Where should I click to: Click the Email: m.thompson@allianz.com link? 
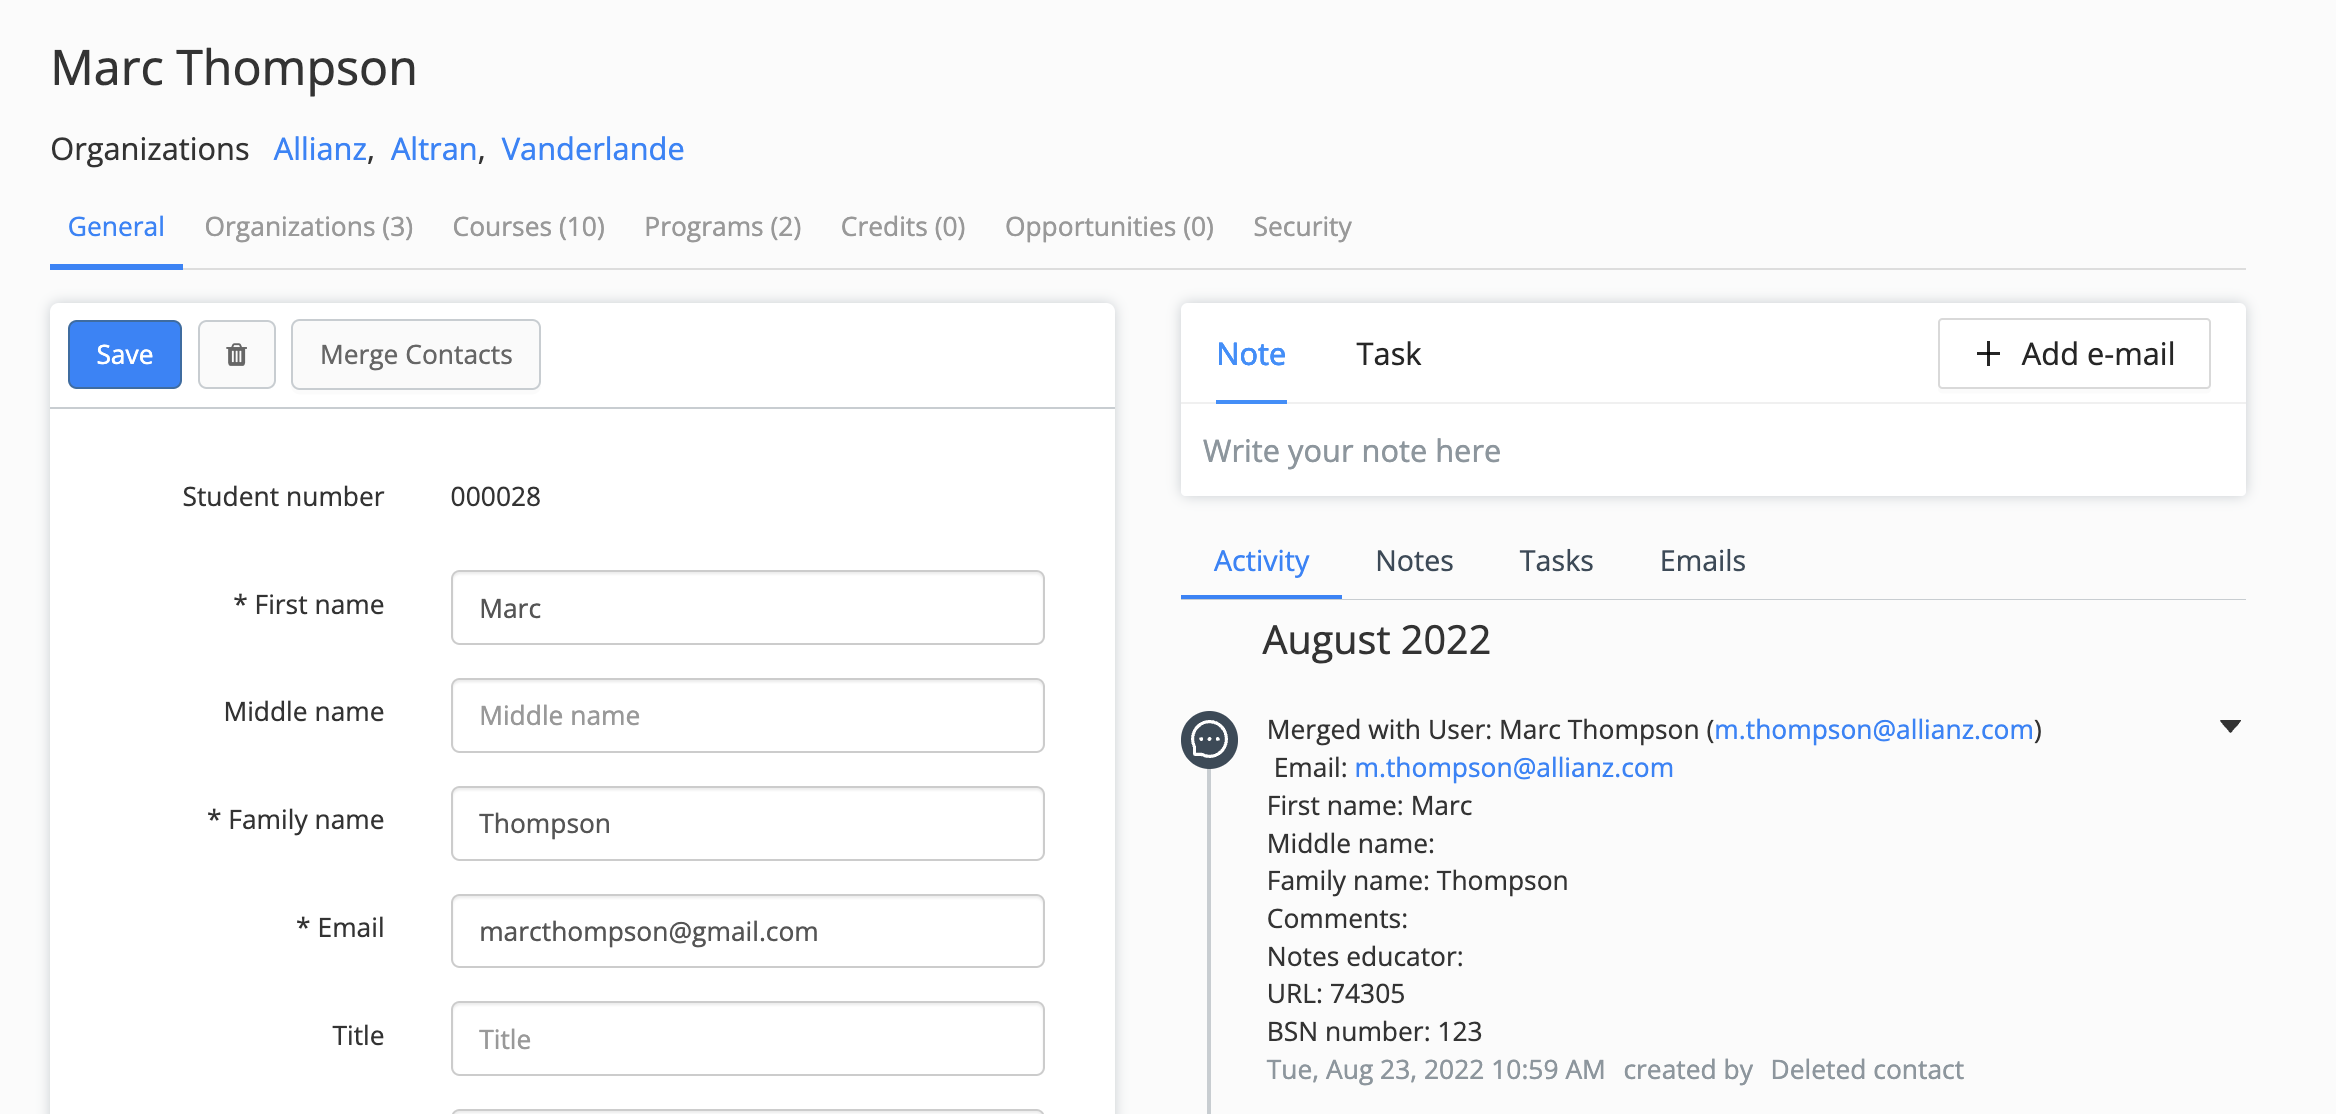tap(1514, 768)
